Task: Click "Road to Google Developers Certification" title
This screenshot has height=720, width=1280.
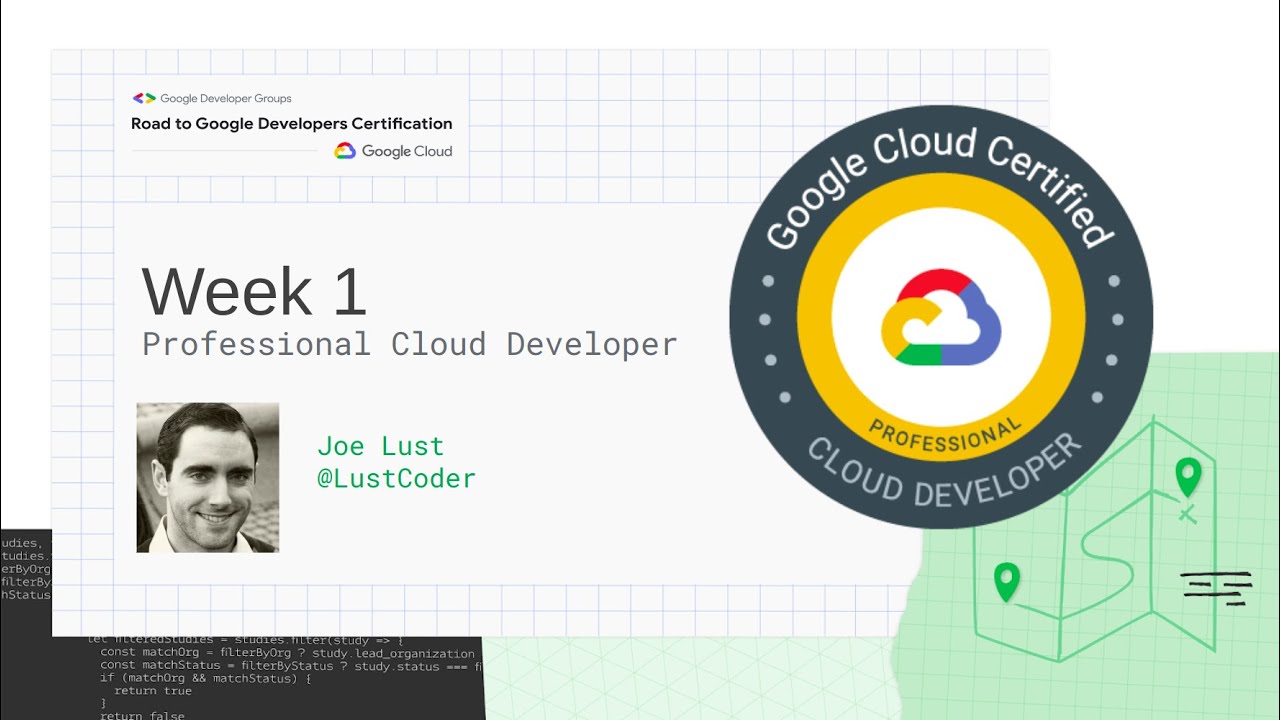Action: tap(292, 124)
